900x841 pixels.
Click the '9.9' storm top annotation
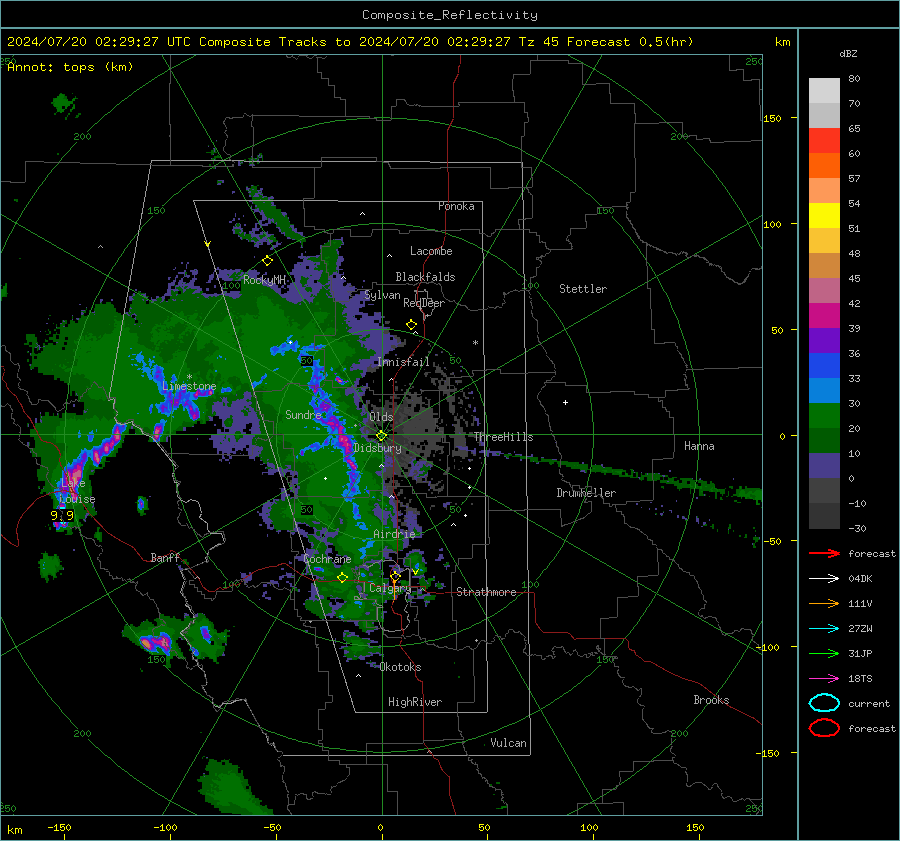pyautogui.click(x=62, y=515)
